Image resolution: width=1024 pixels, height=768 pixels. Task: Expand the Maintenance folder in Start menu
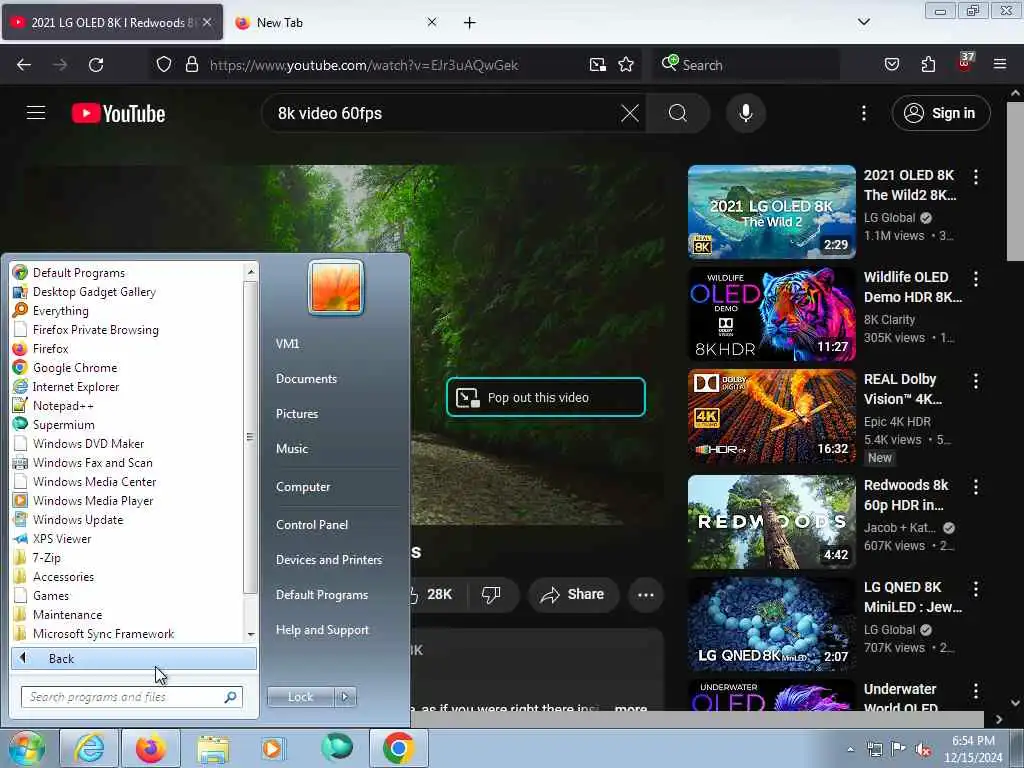coord(128,615)
